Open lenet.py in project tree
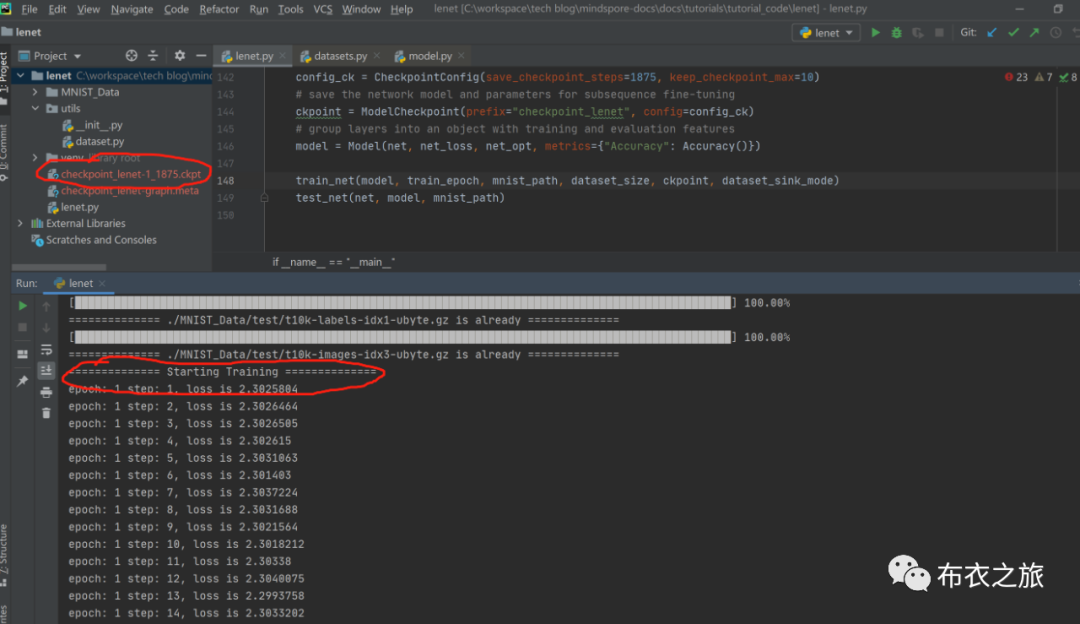 79,207
